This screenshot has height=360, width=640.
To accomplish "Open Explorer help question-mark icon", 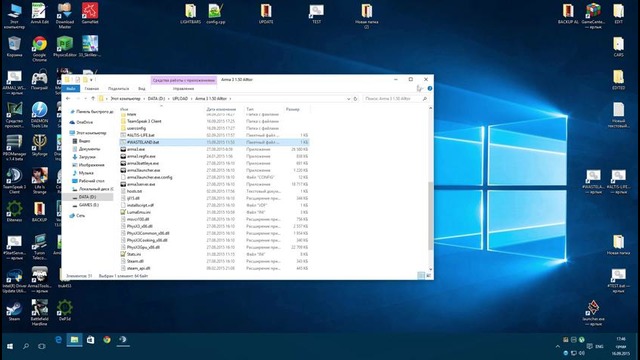I will [x=429, y=88].
